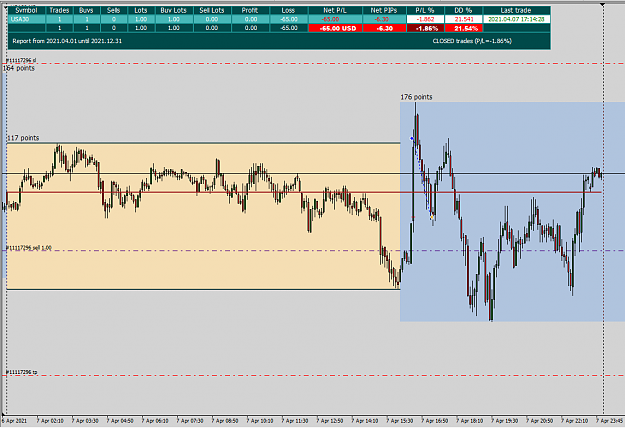Click the CLOSED trades P/L summary text
625x428 pixels.
[472, 41]
